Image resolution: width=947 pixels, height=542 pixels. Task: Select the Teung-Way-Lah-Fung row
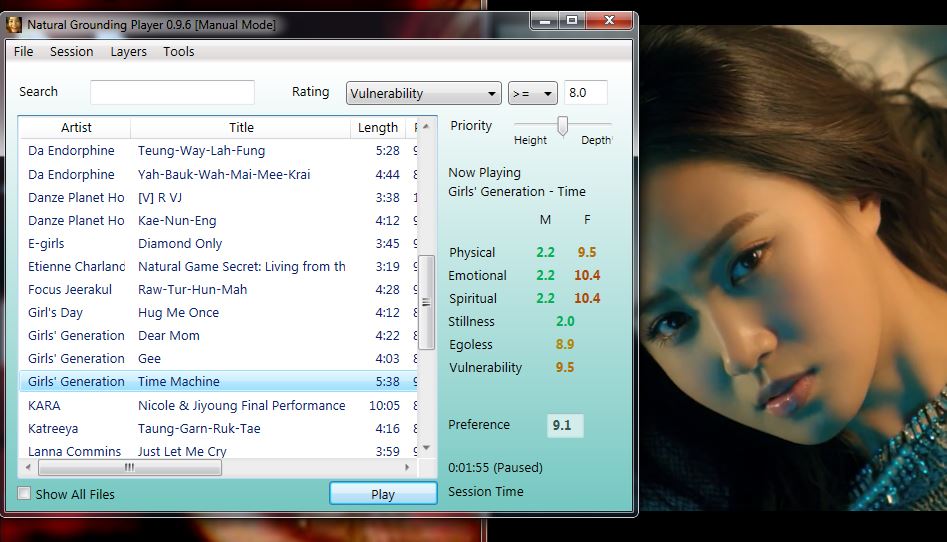pos(219,150)
